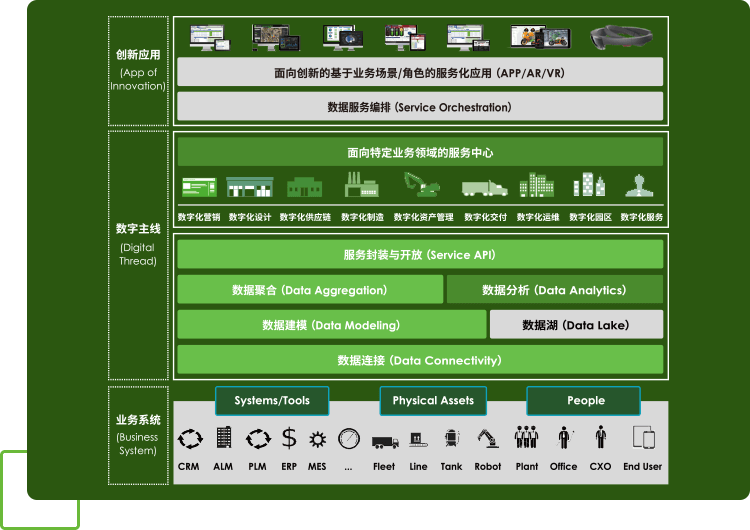Click the 数据连接 Data Connectivity bar

420,360
